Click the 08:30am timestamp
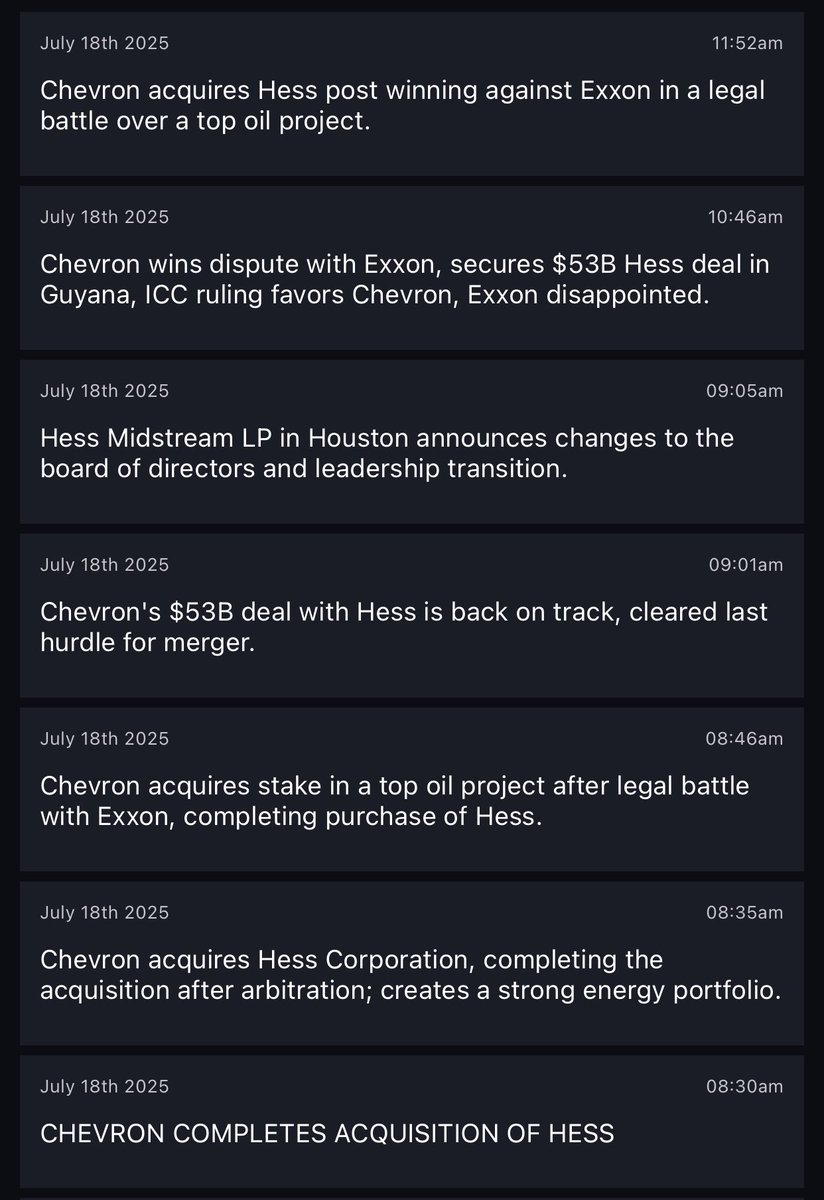The image size is (824, 1200). click(746, 1087)
